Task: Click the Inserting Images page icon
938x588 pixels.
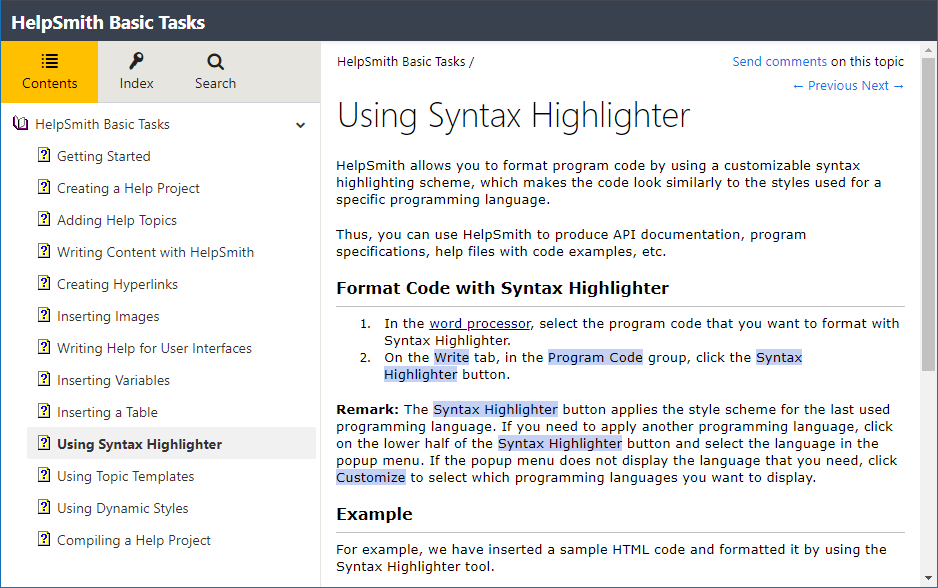Action: pos(44,315)
